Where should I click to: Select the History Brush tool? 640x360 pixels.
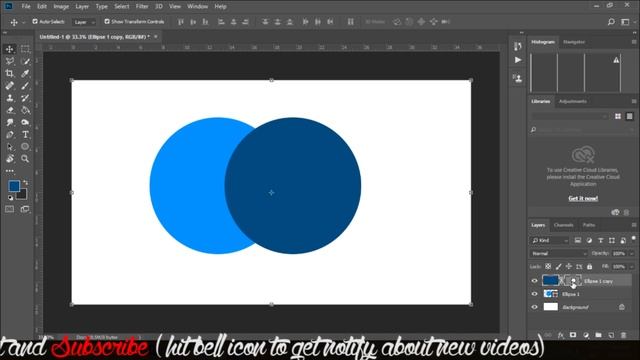(x=25, y=98)
